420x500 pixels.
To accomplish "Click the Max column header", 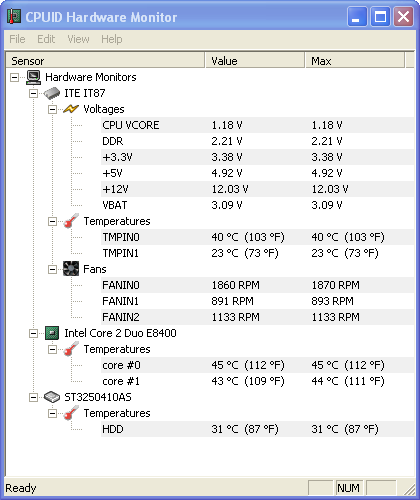I will 355,61.
